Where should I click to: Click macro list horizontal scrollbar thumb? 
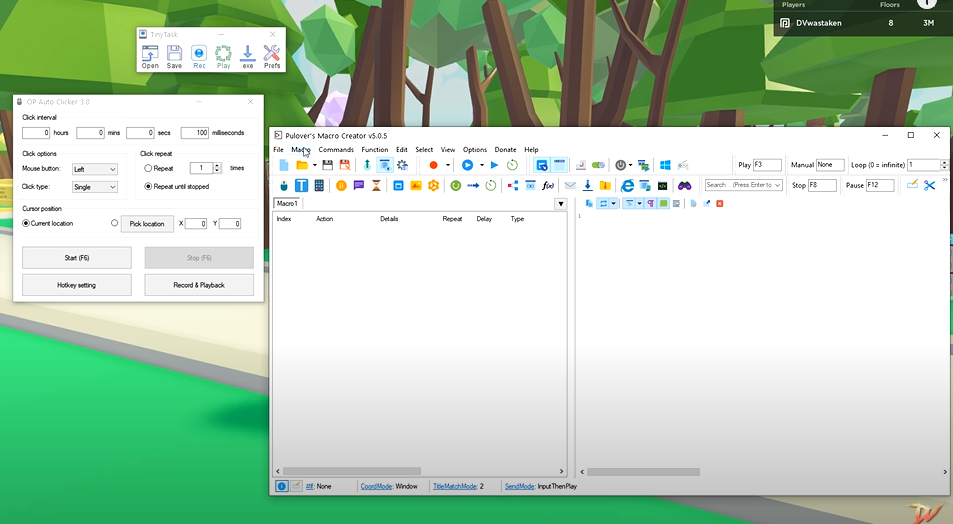coord(352,472)
